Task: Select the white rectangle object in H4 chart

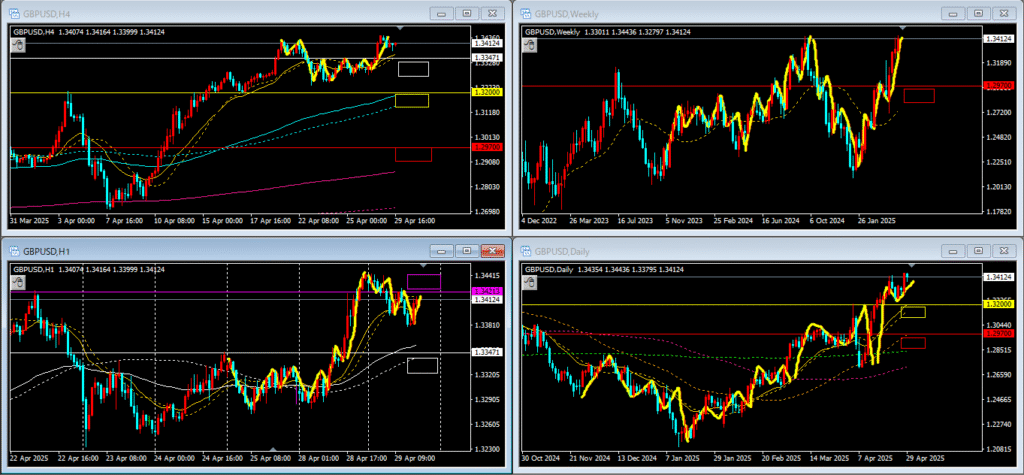Action: [x=413, y=69]
